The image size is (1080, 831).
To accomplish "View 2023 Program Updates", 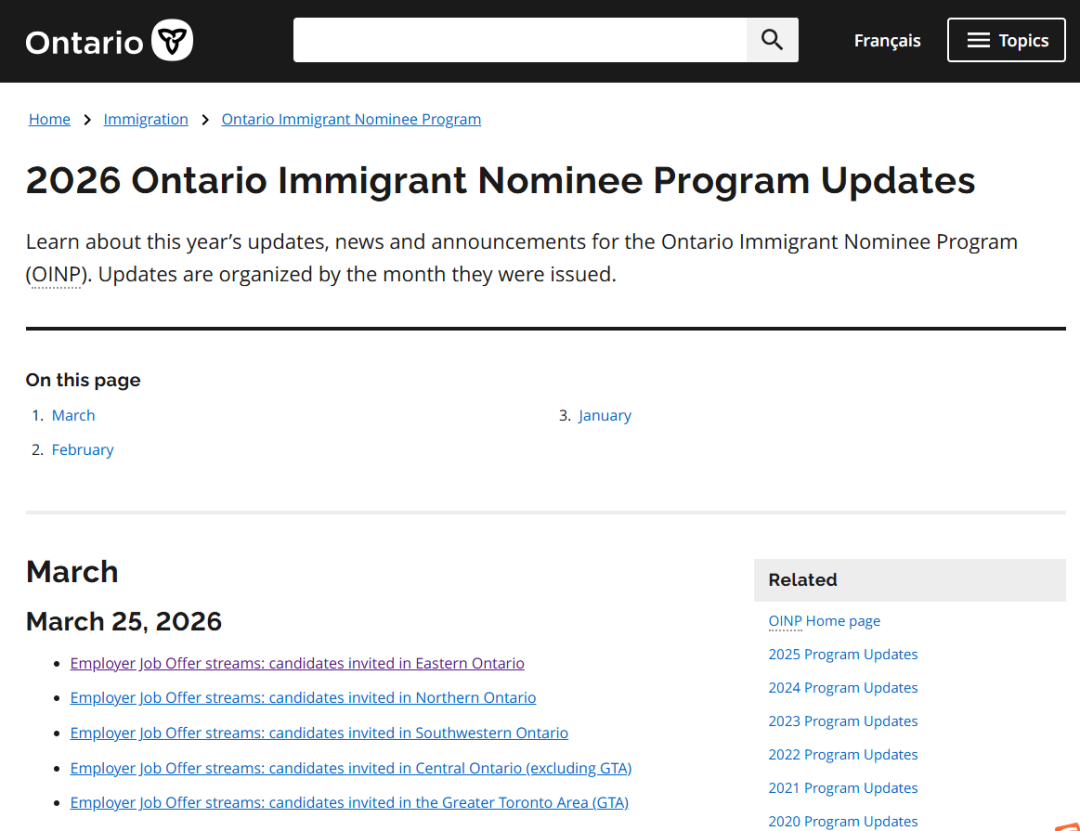I will pyautogui.click(x=843, y=721).
